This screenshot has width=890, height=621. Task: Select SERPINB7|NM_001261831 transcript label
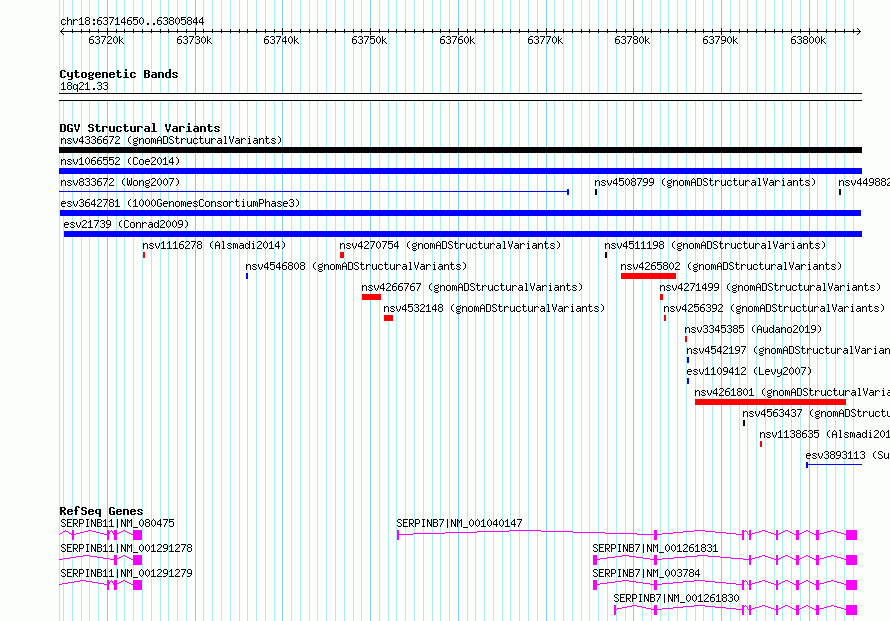(x=656, y=548)
